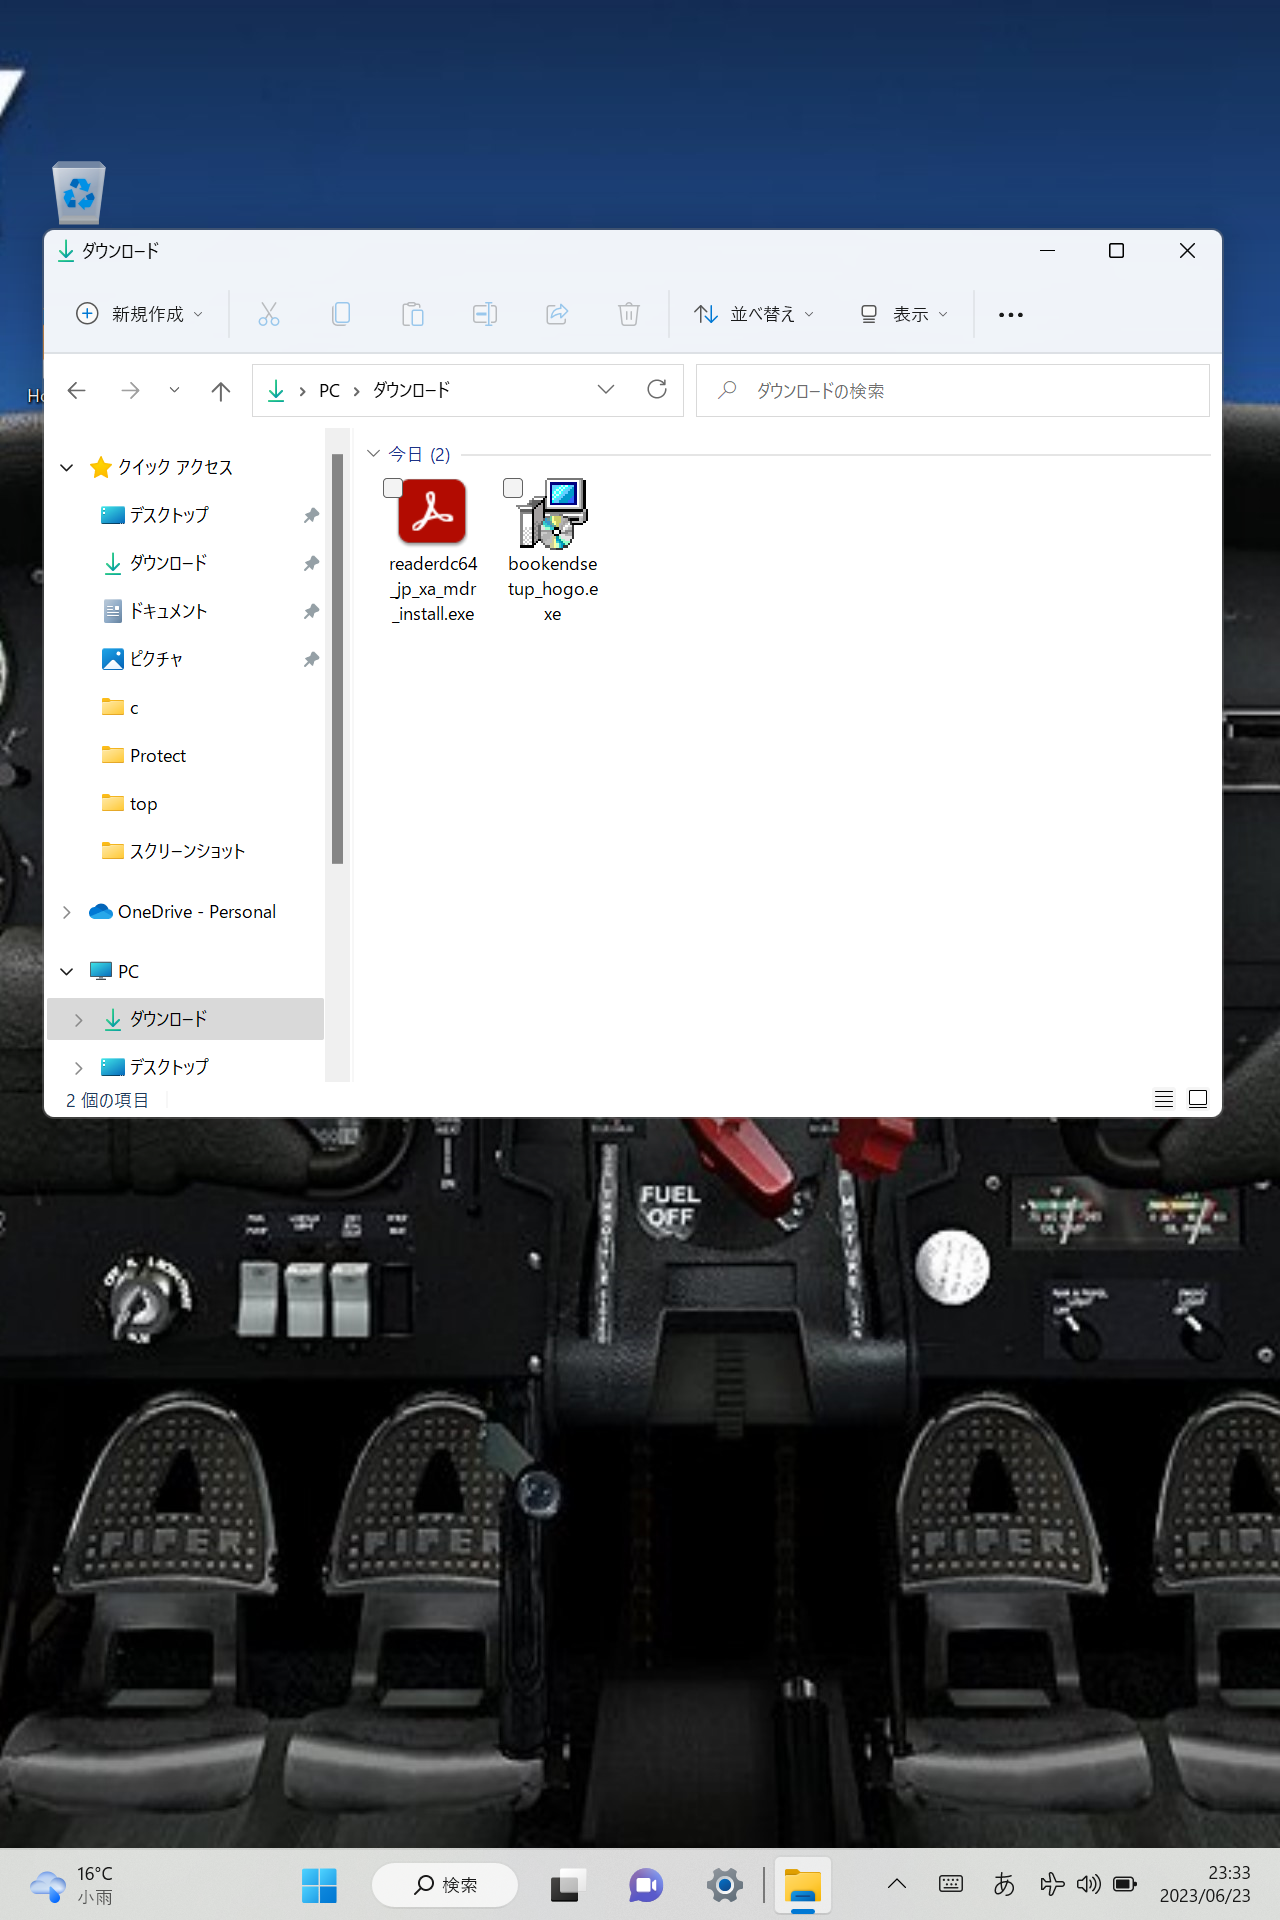Expand ダウンロード under PC
This screenshot has height=1920, width=1280.
pyautogui.click(x=79, y=1019)
